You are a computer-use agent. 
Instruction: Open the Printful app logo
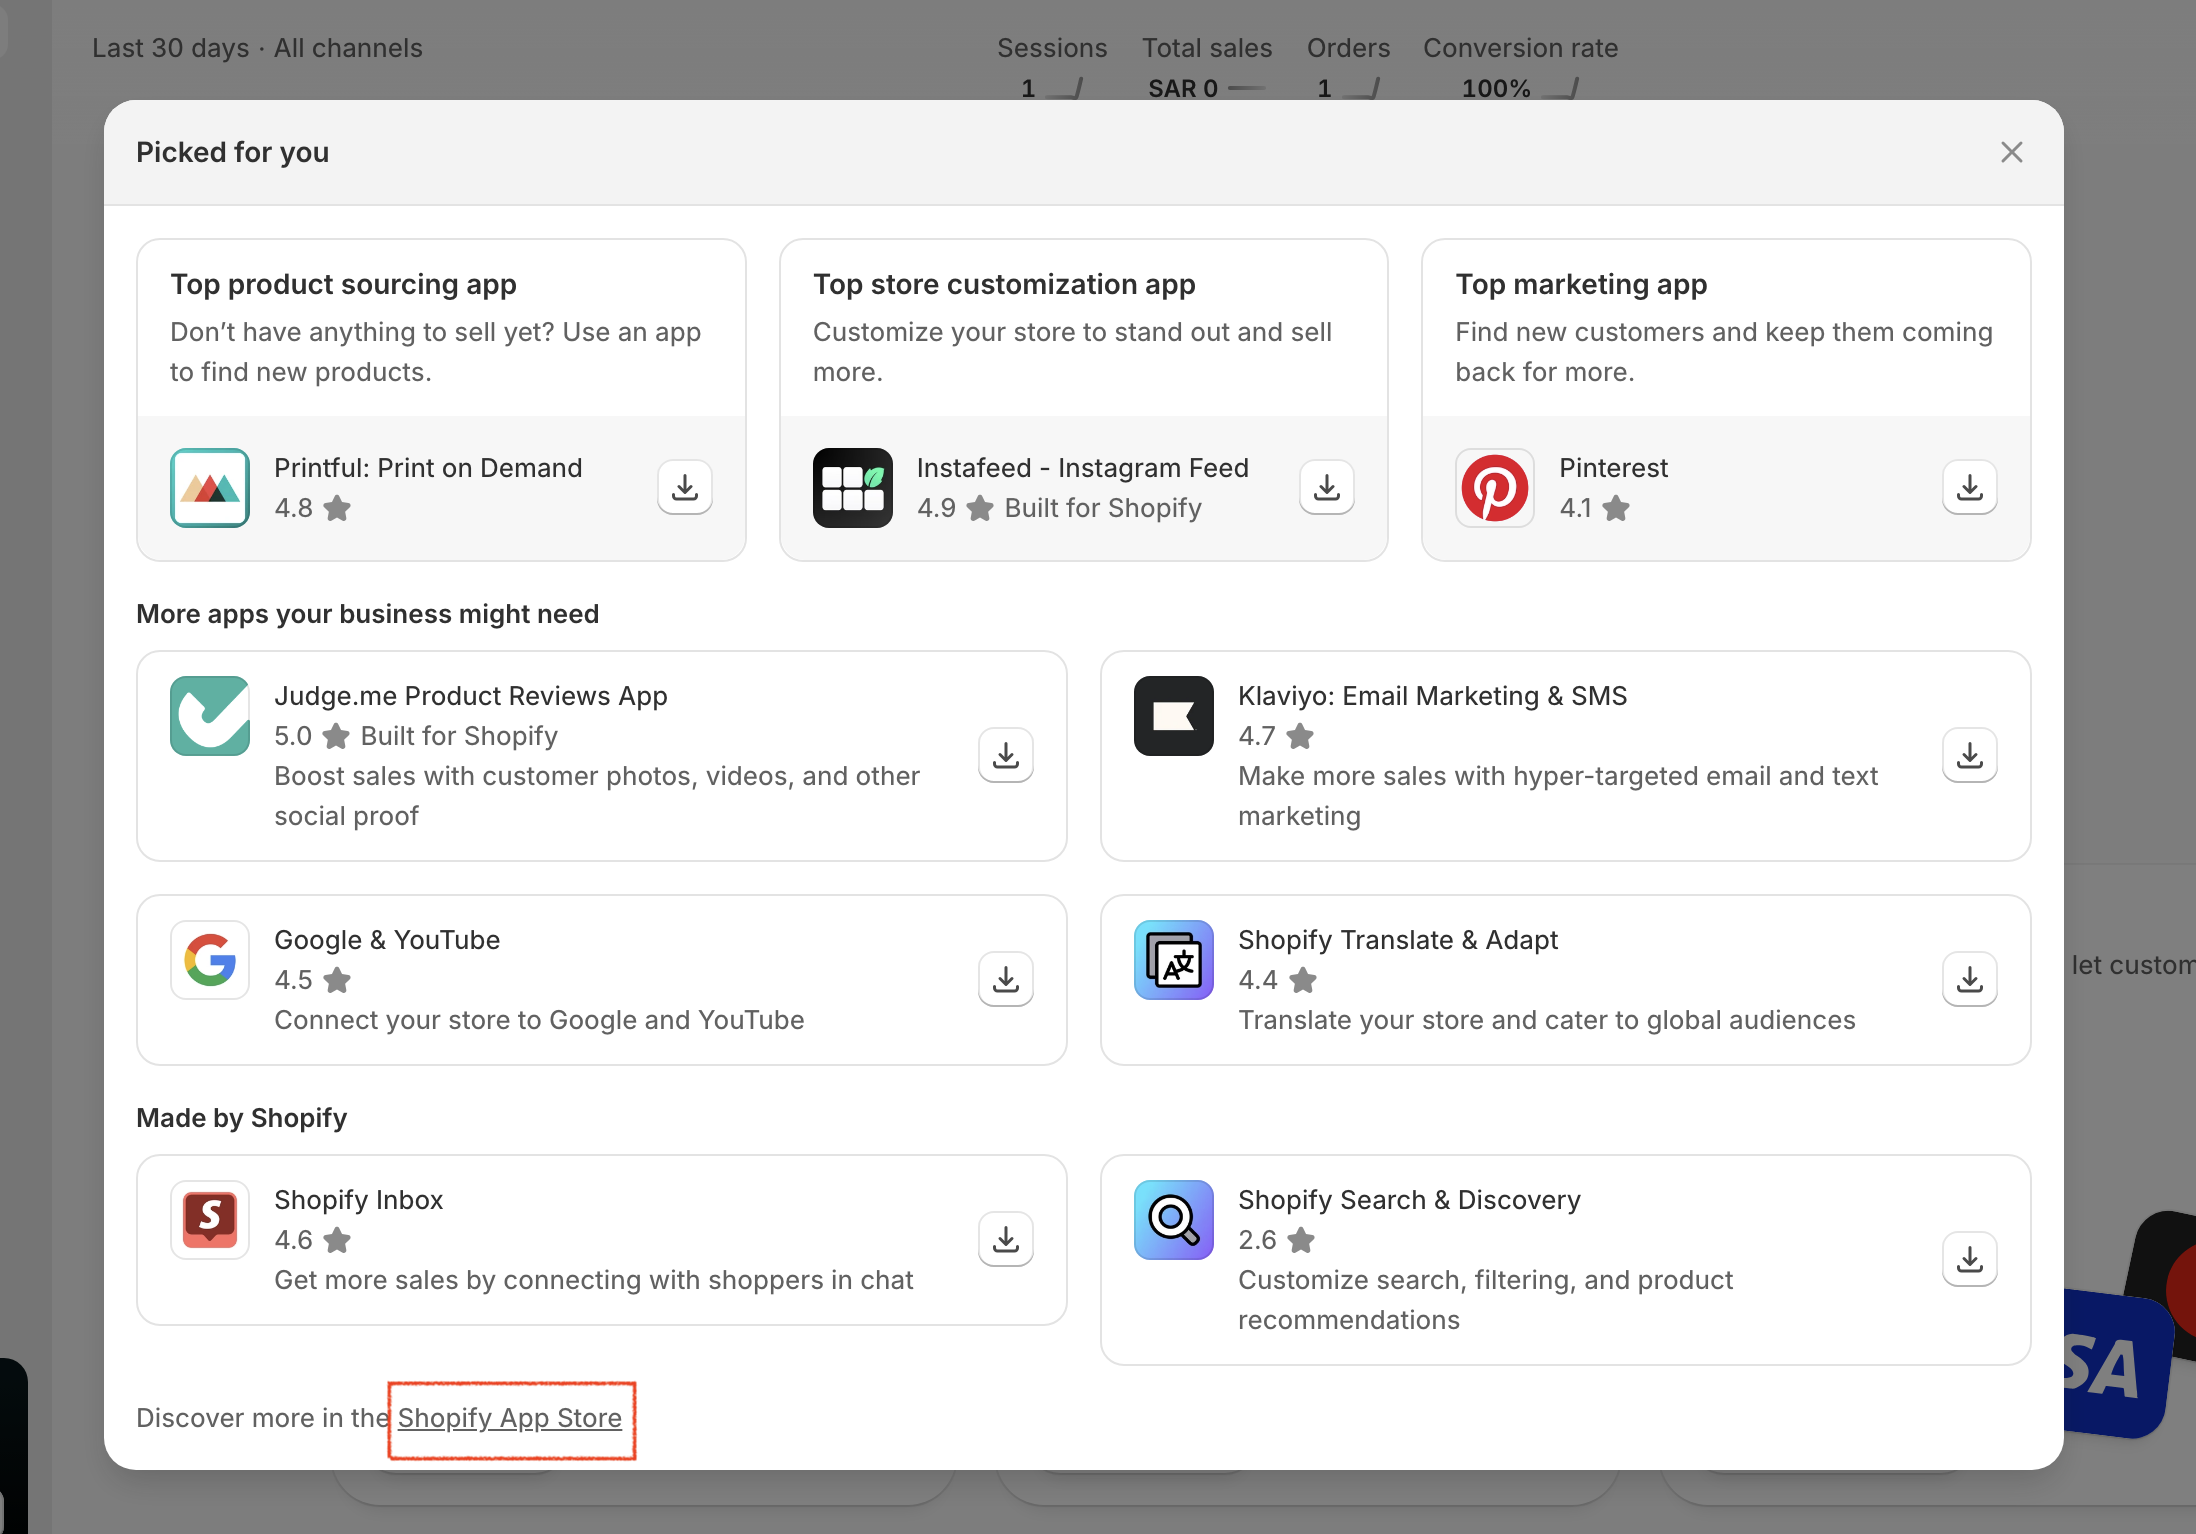click(210, 488)
